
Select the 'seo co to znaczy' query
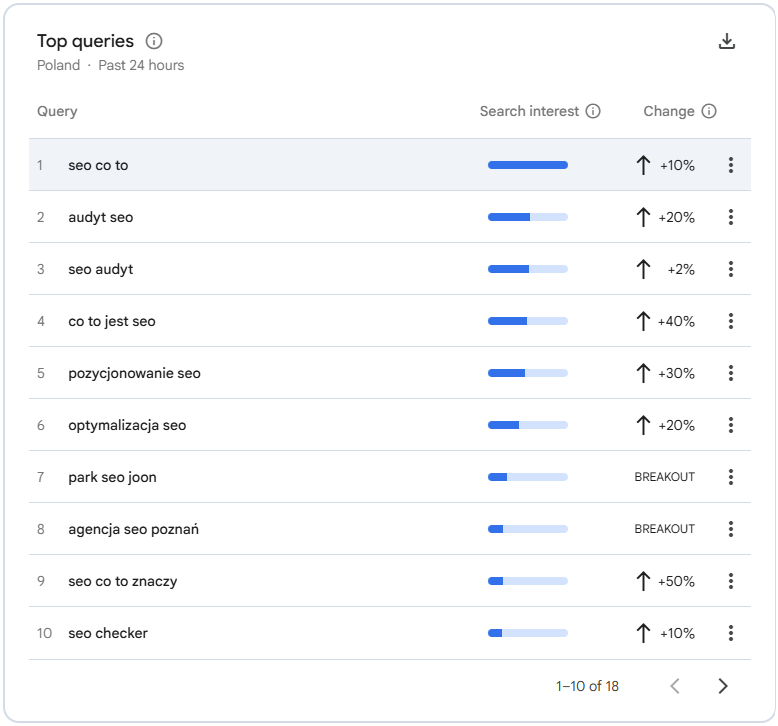pos(123,581)
